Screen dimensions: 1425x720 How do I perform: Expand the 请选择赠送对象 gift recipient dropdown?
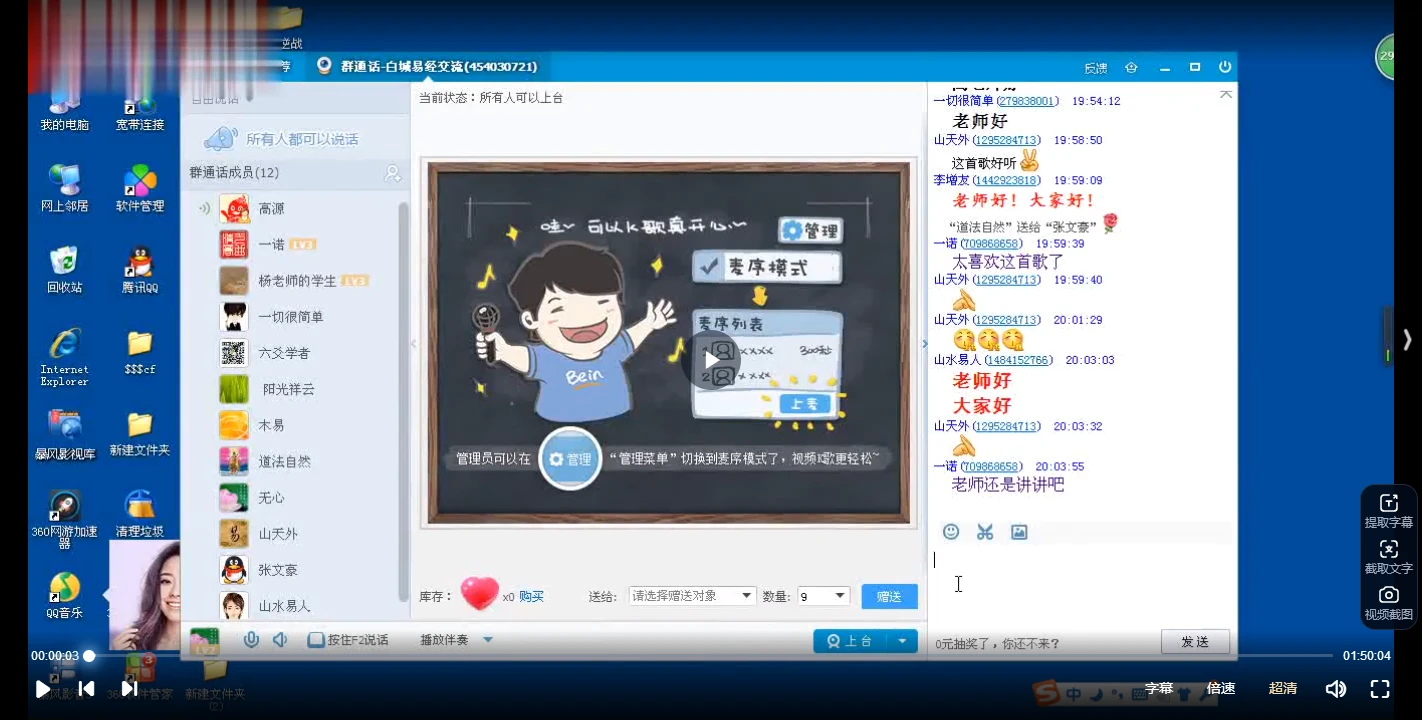point(744,595)
